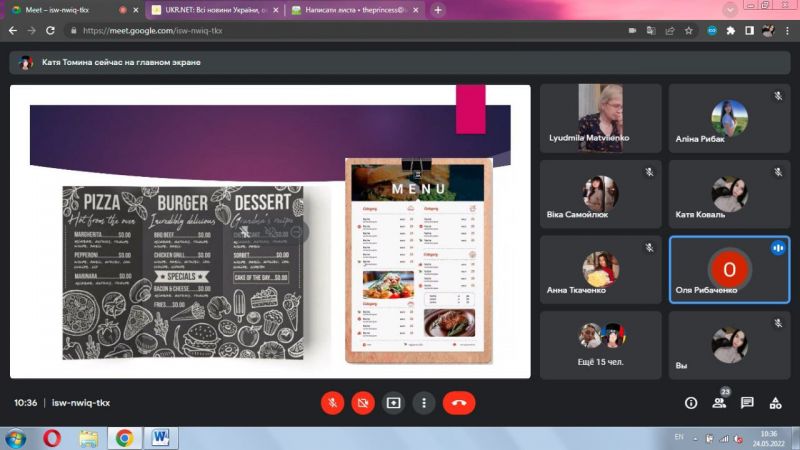800x450 pixels.
Task: Open the Chrome profile avatar
Action: pyautogui.click(x=768, y=31)
